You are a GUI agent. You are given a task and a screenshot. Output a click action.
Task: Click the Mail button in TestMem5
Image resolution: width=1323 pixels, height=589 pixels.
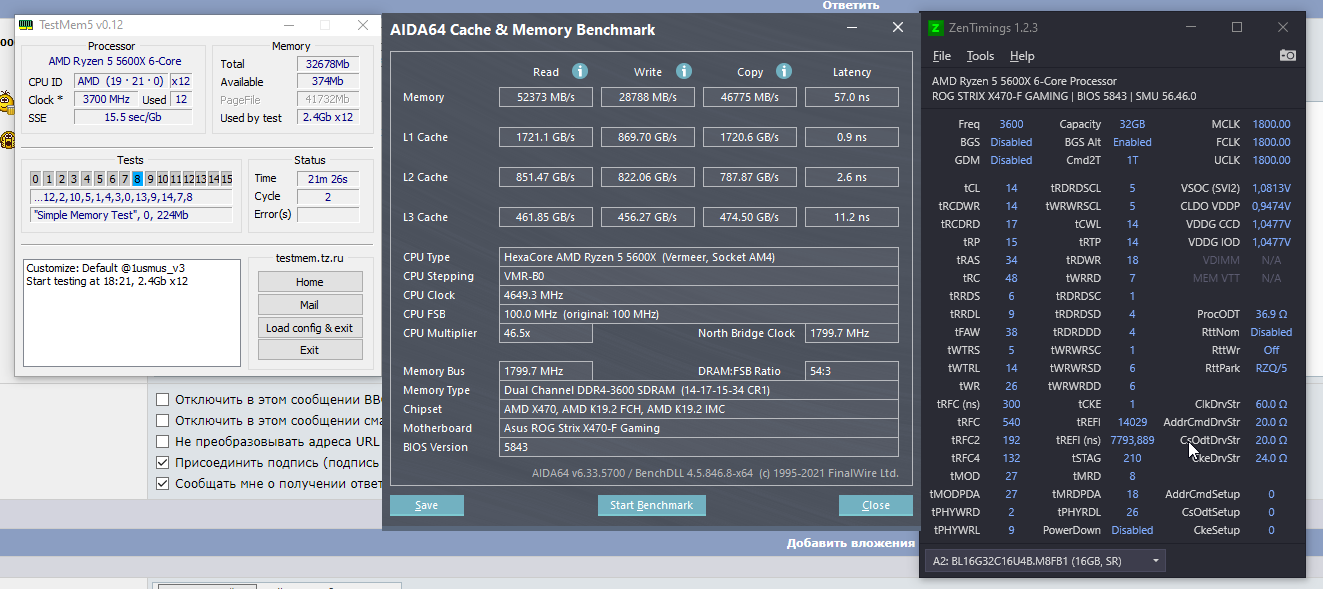click(x=309, y=305)
